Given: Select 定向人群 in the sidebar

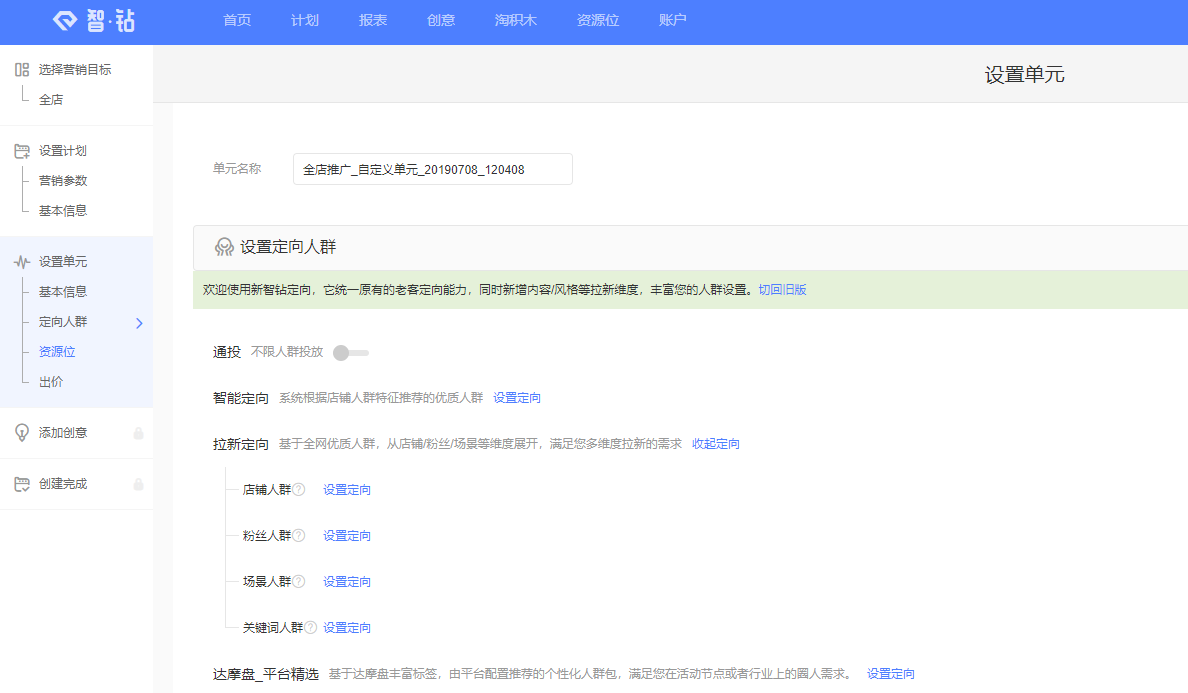Looking at the screenshot, I should (x=63, y=322).
